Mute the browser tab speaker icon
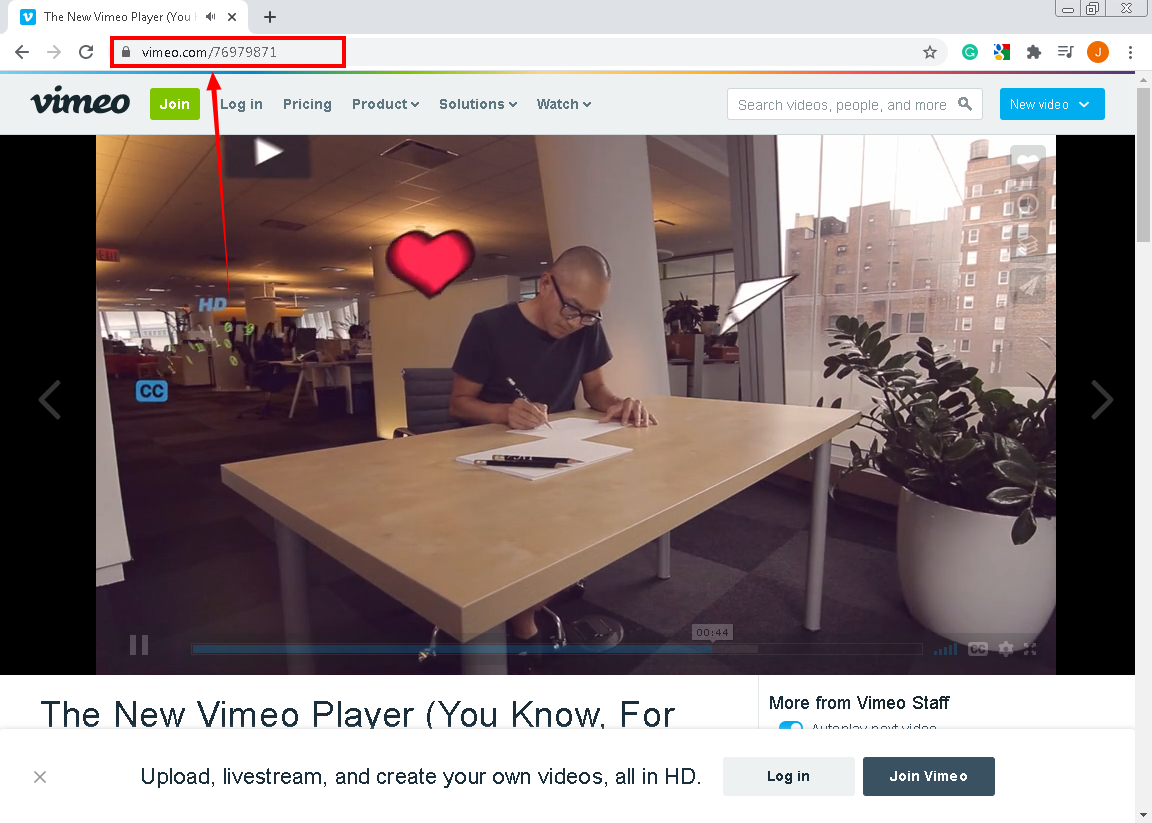The height and width of the screenshot is (823, 1152). point(209,17)
